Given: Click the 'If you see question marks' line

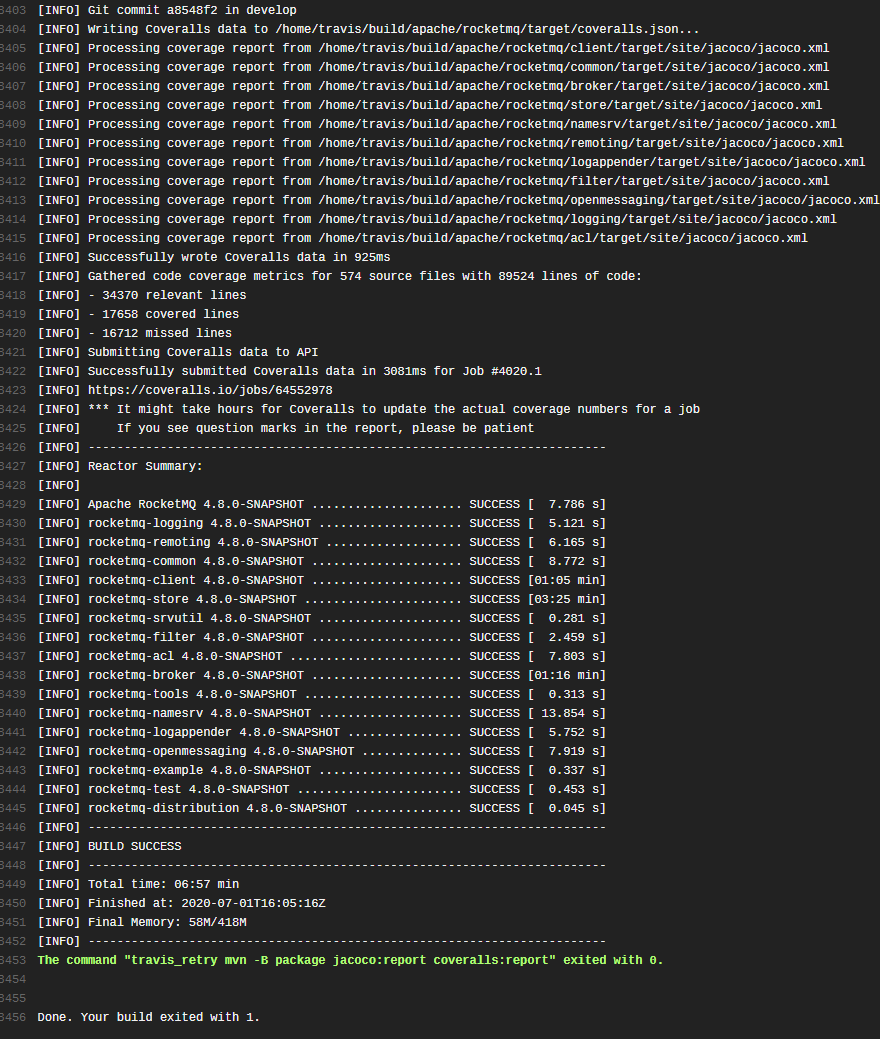Looking at the screenshot, I should pos(286,428).
